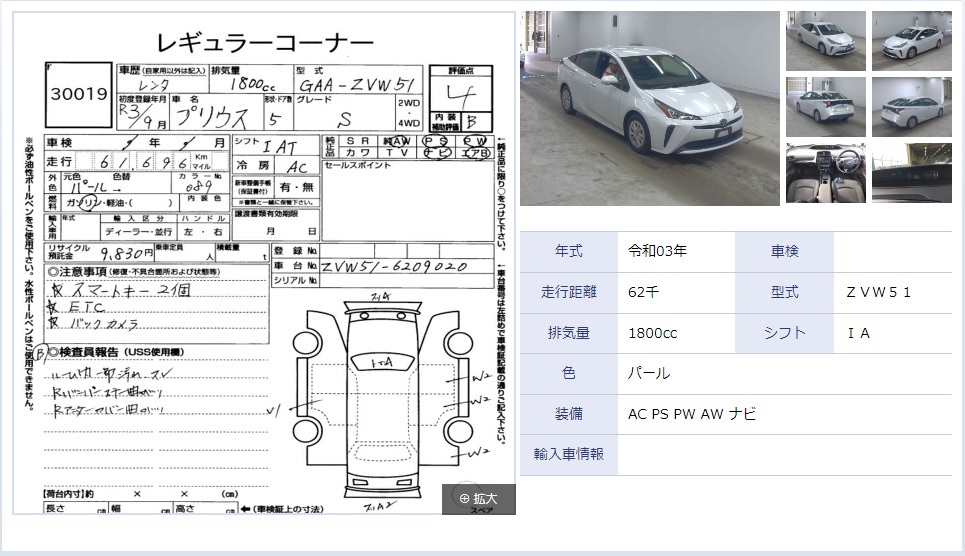
Task: Click the 拡大 zoom button
Action: (x=478, y=499)
